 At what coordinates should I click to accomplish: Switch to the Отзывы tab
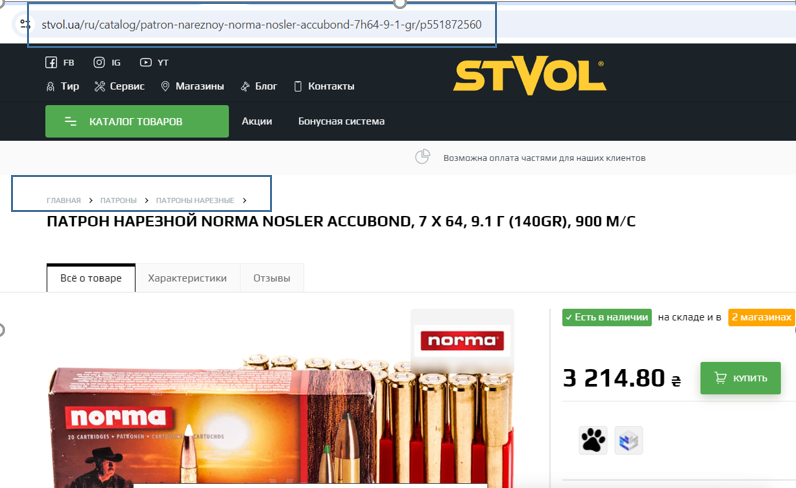pos(271,278)
